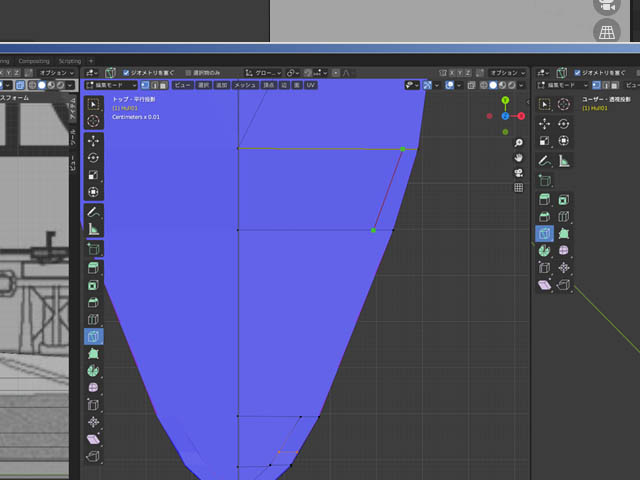Select the Box Select tool in the top-view viewport
The height and width of the screenshot is (480, 640).
point(93,104)
